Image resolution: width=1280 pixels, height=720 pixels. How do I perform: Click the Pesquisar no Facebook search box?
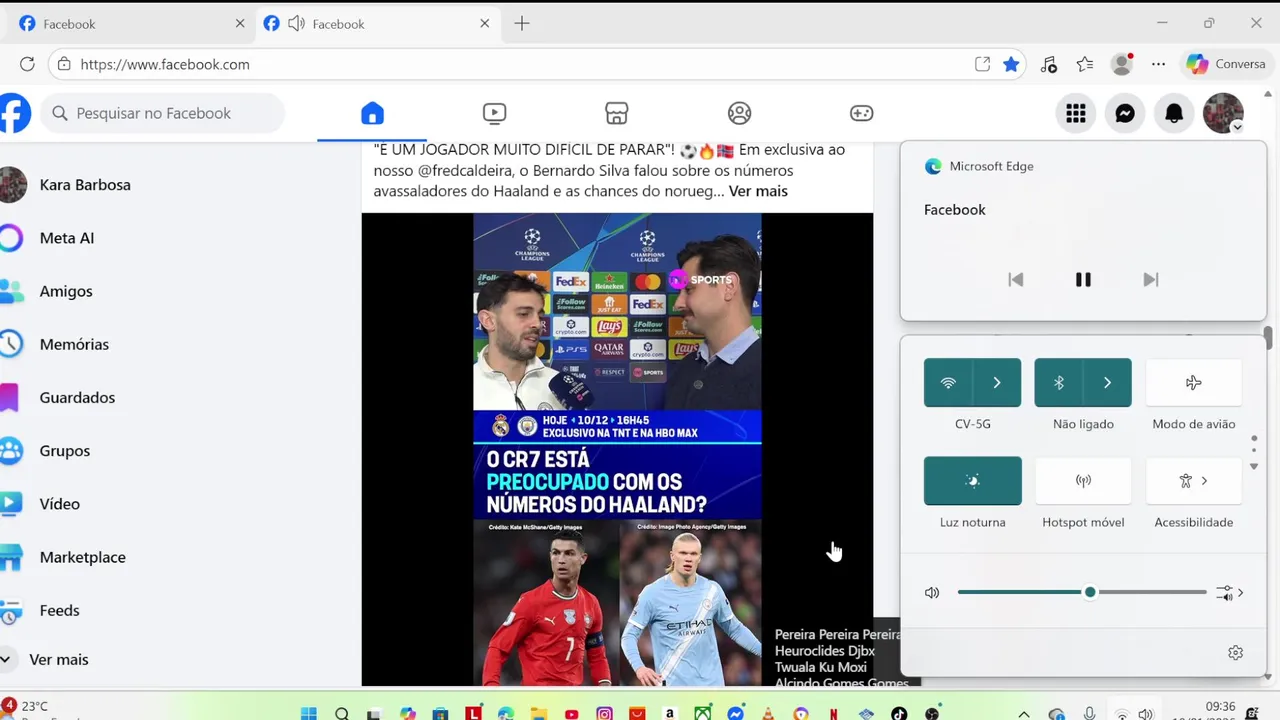[163, 113]
